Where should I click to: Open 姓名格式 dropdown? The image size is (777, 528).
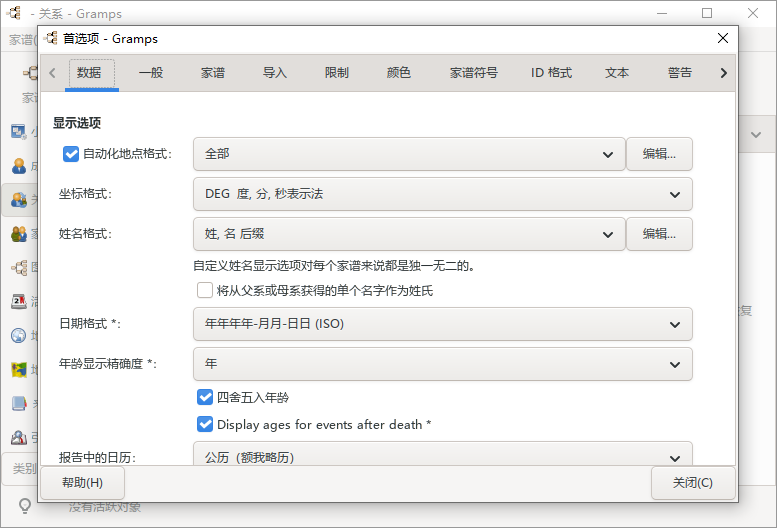[409, 234]
